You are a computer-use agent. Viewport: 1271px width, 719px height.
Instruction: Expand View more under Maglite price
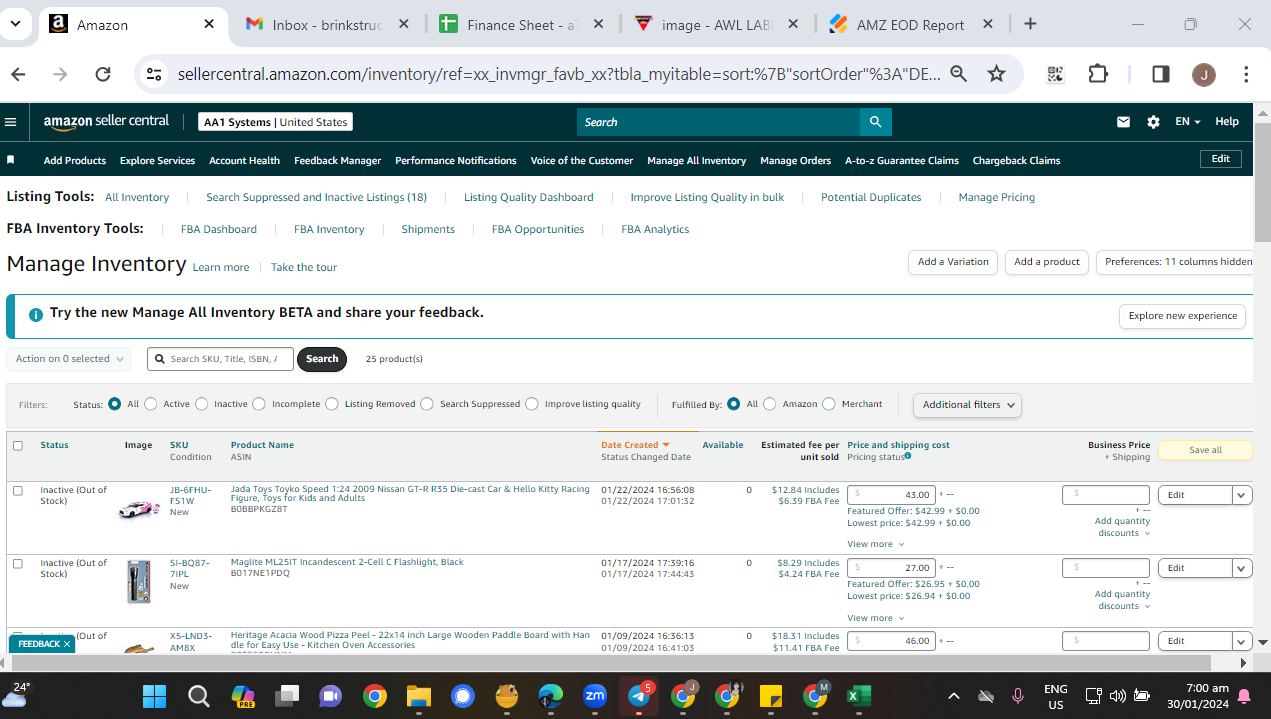(875, 618)
